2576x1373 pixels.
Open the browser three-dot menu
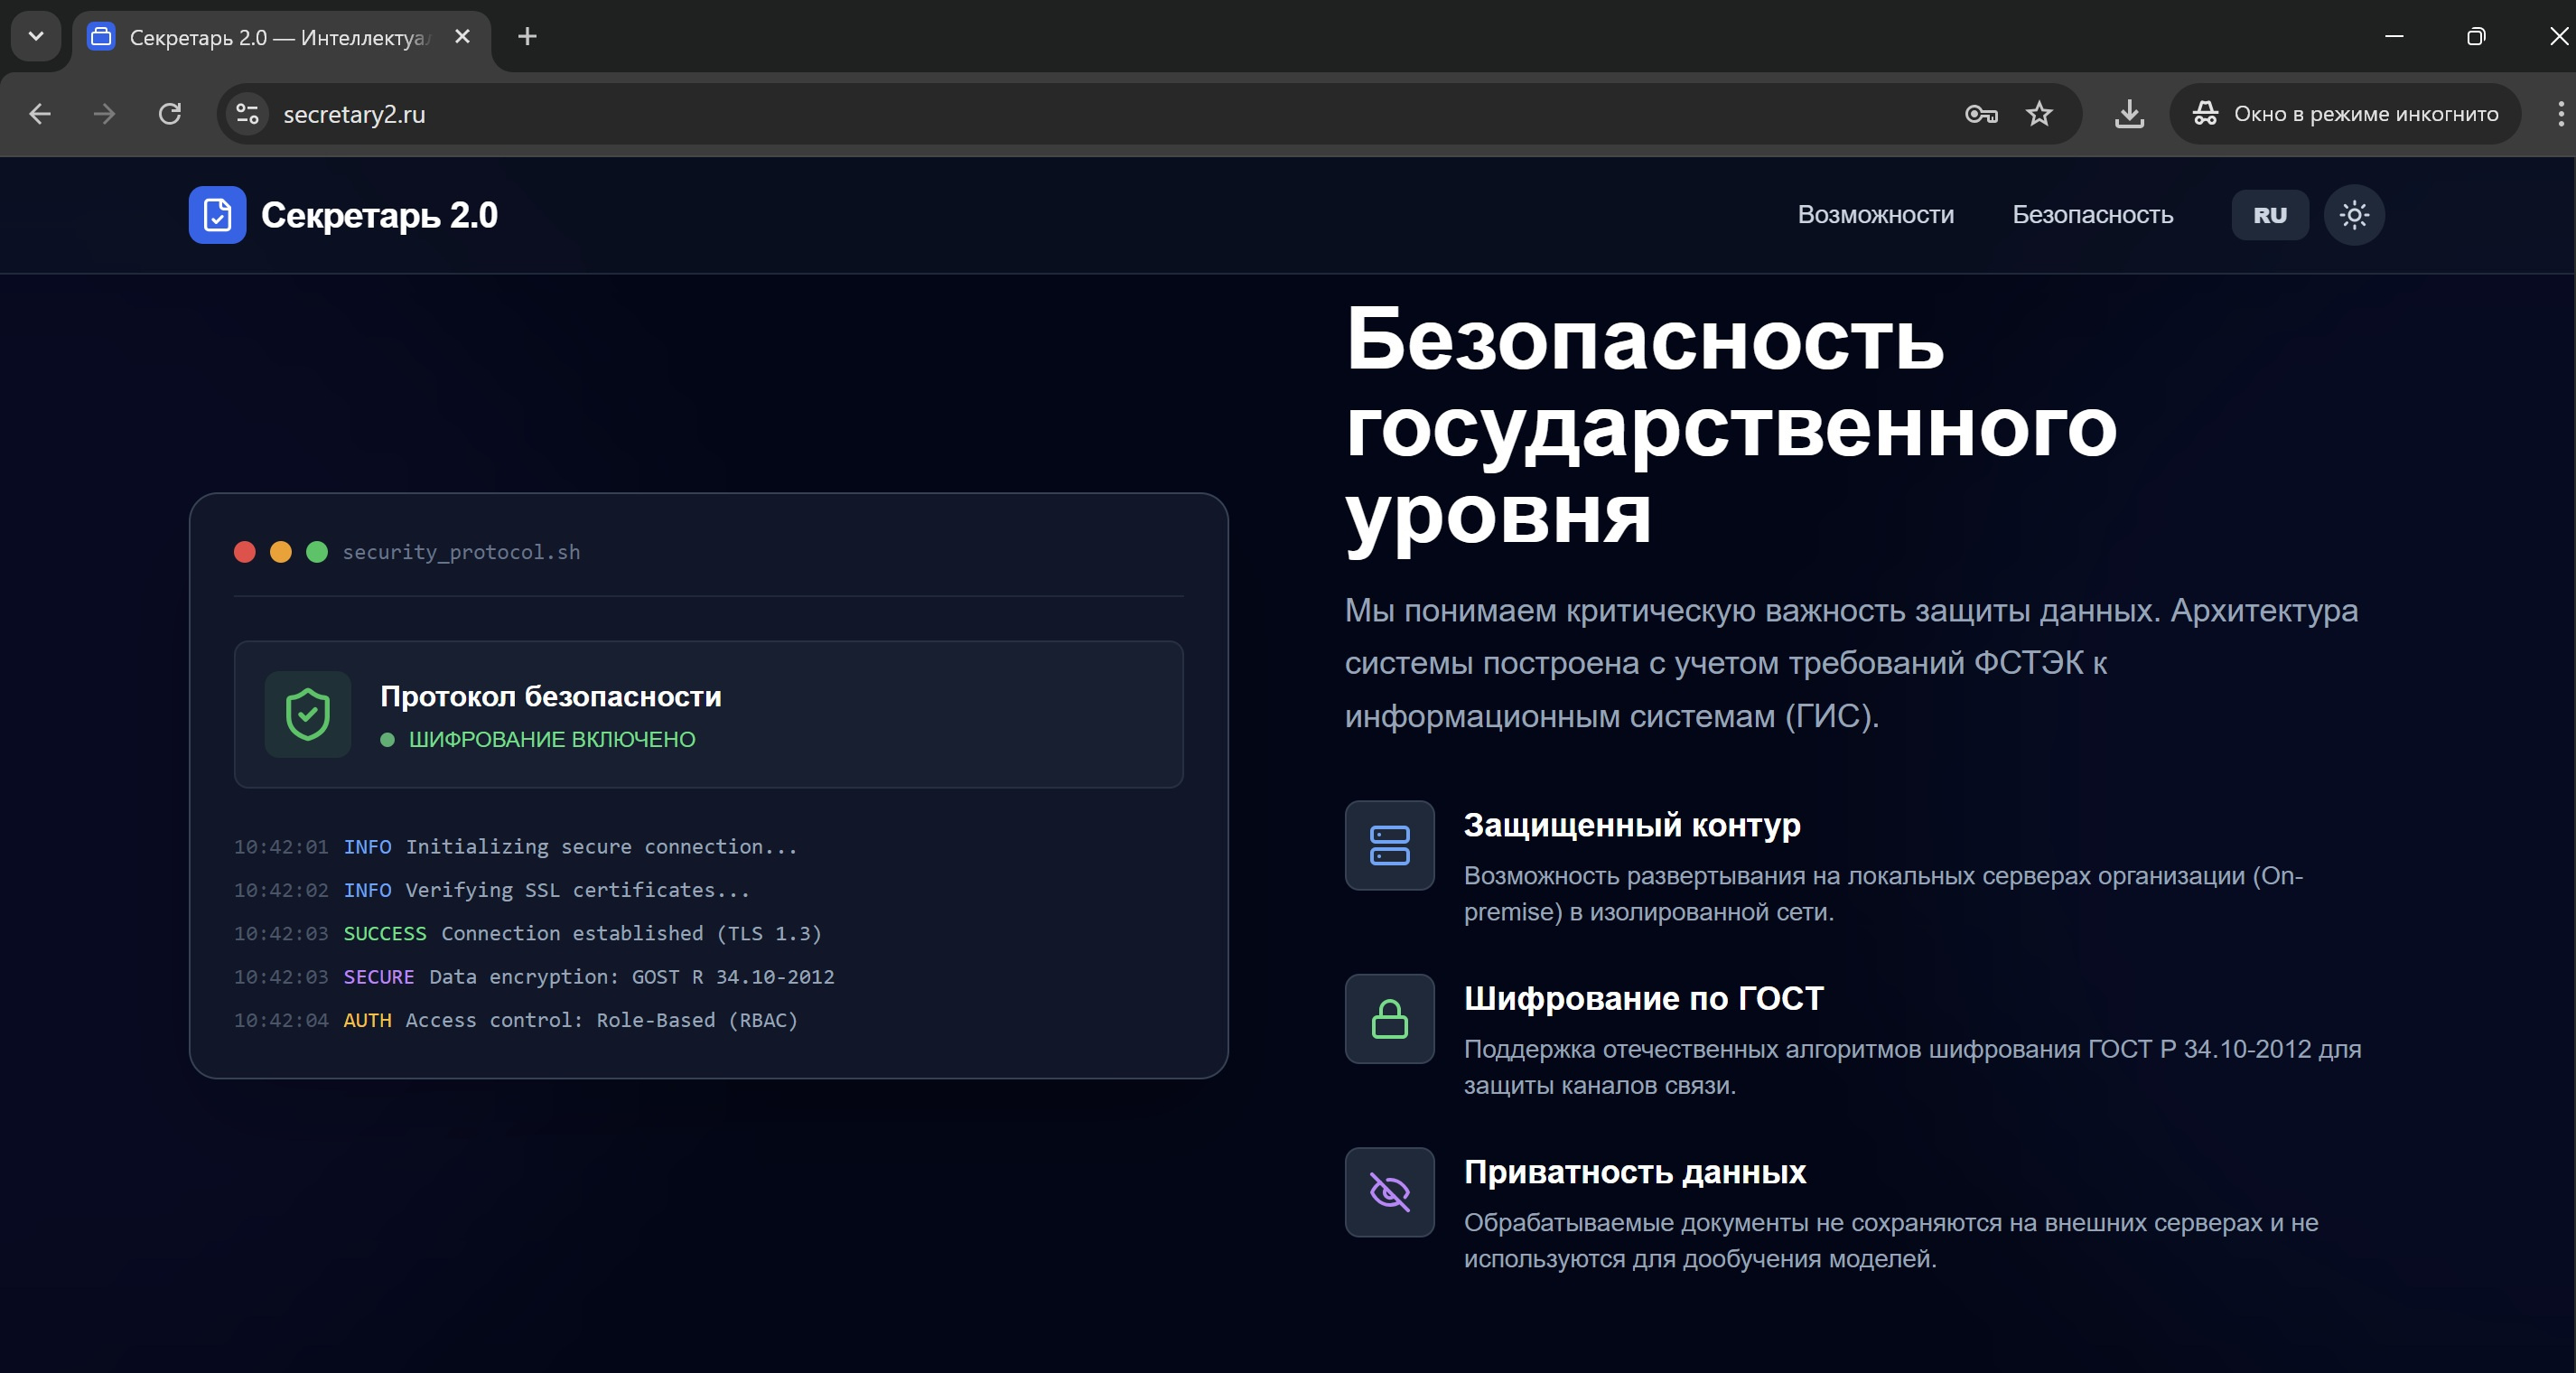(x=2560, y=114)
